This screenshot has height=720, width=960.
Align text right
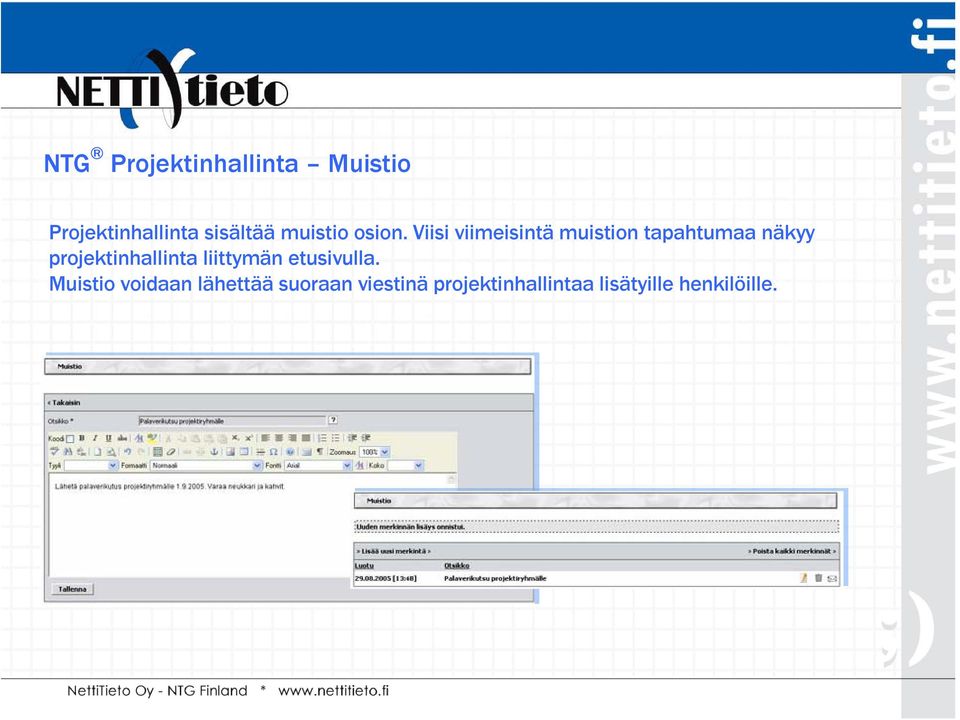tap(292, 438)
